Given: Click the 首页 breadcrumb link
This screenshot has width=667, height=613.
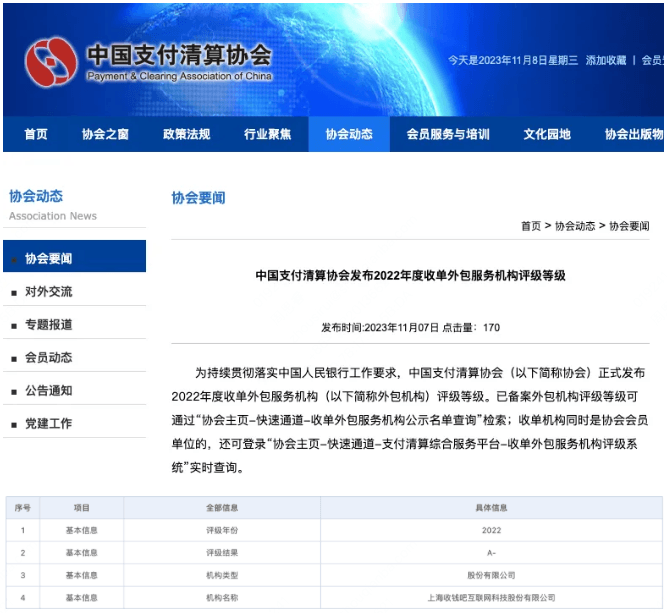Looking at the screenshot, I should click(531, 226).
